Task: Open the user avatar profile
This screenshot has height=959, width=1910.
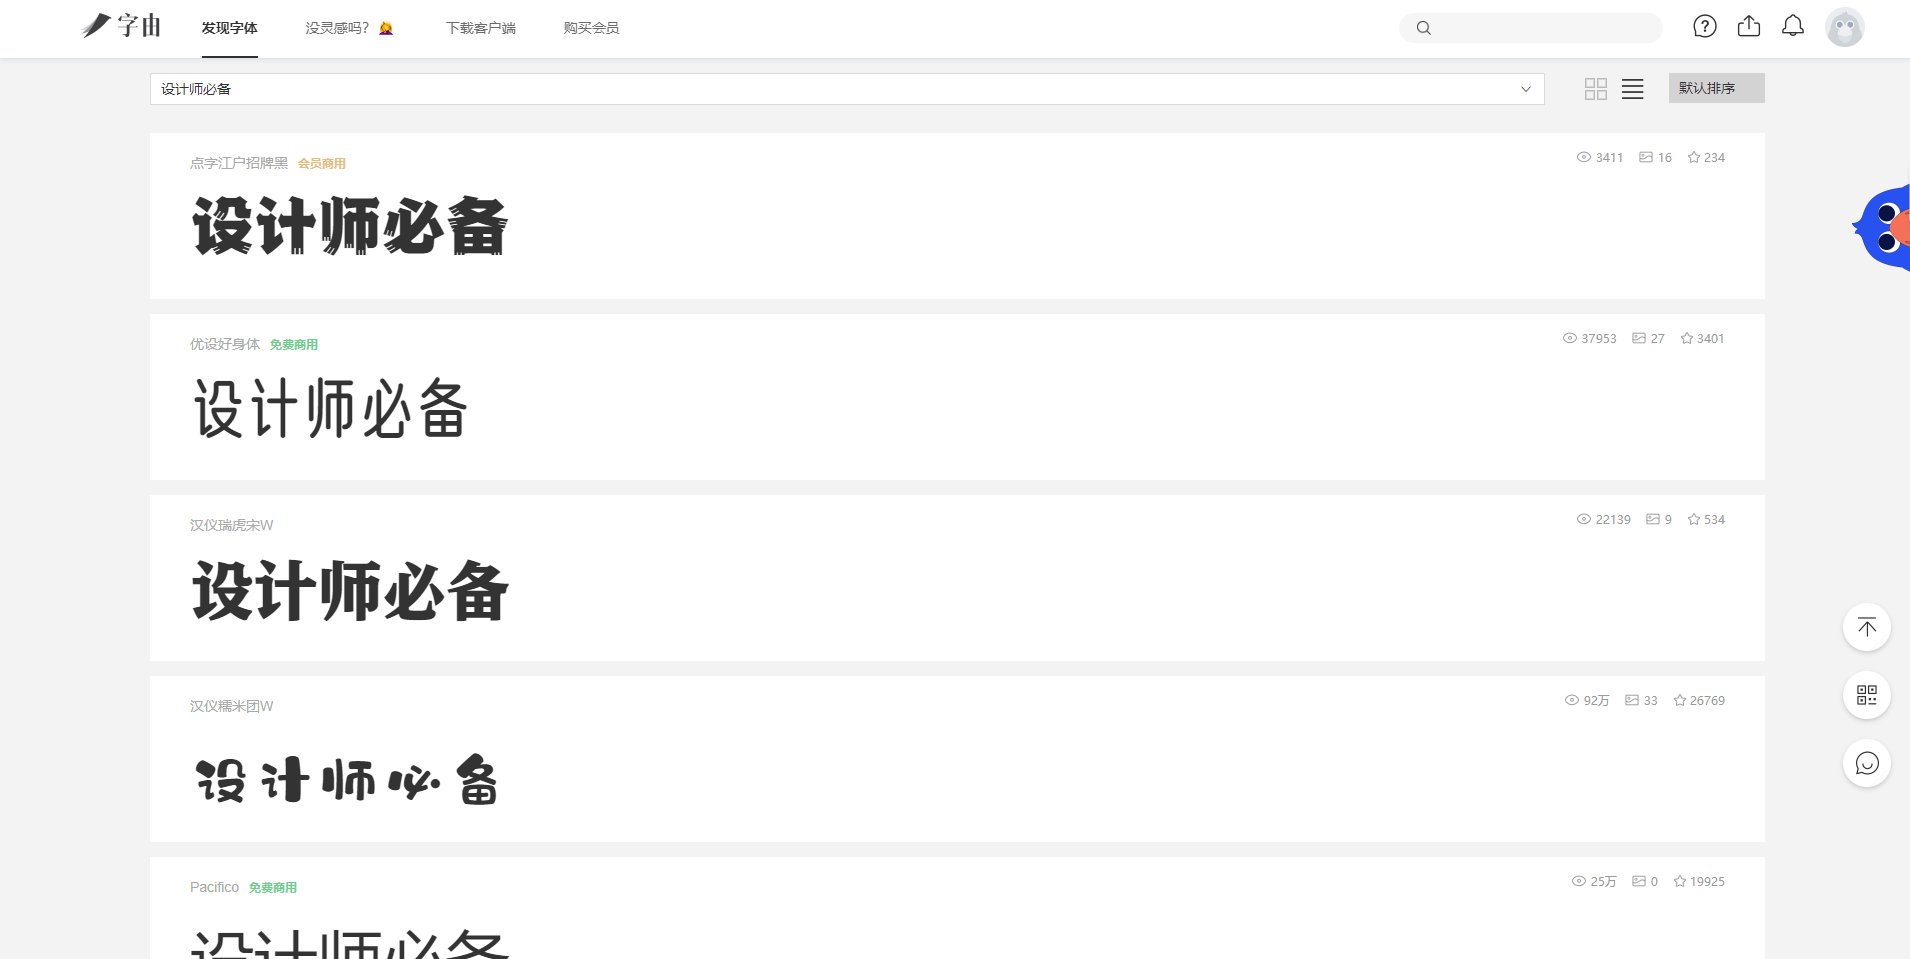Action: [x=1844, y=28]
